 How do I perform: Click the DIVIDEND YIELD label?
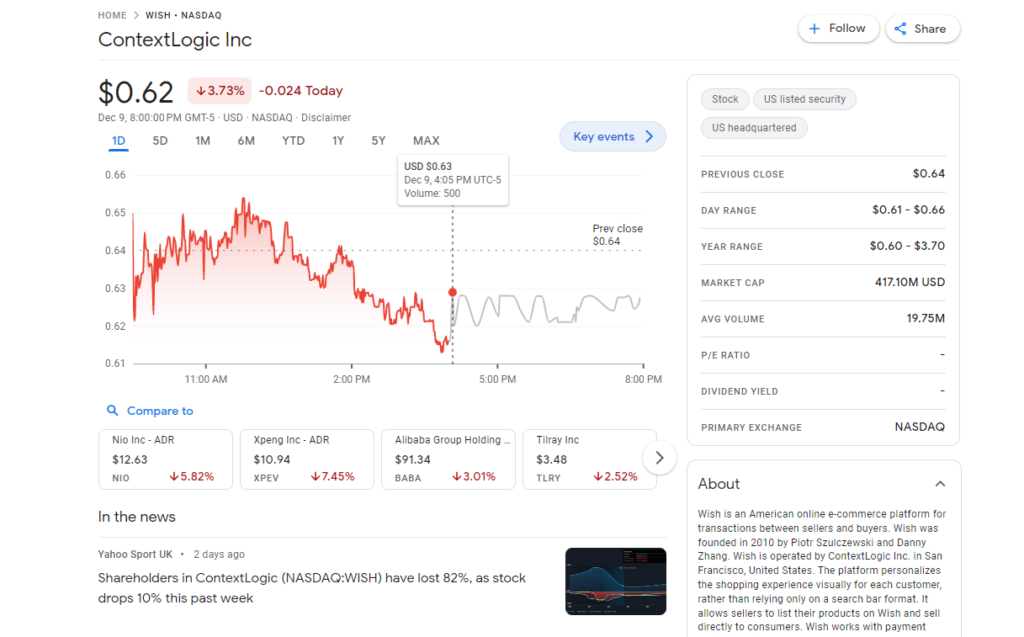point(739,391)
